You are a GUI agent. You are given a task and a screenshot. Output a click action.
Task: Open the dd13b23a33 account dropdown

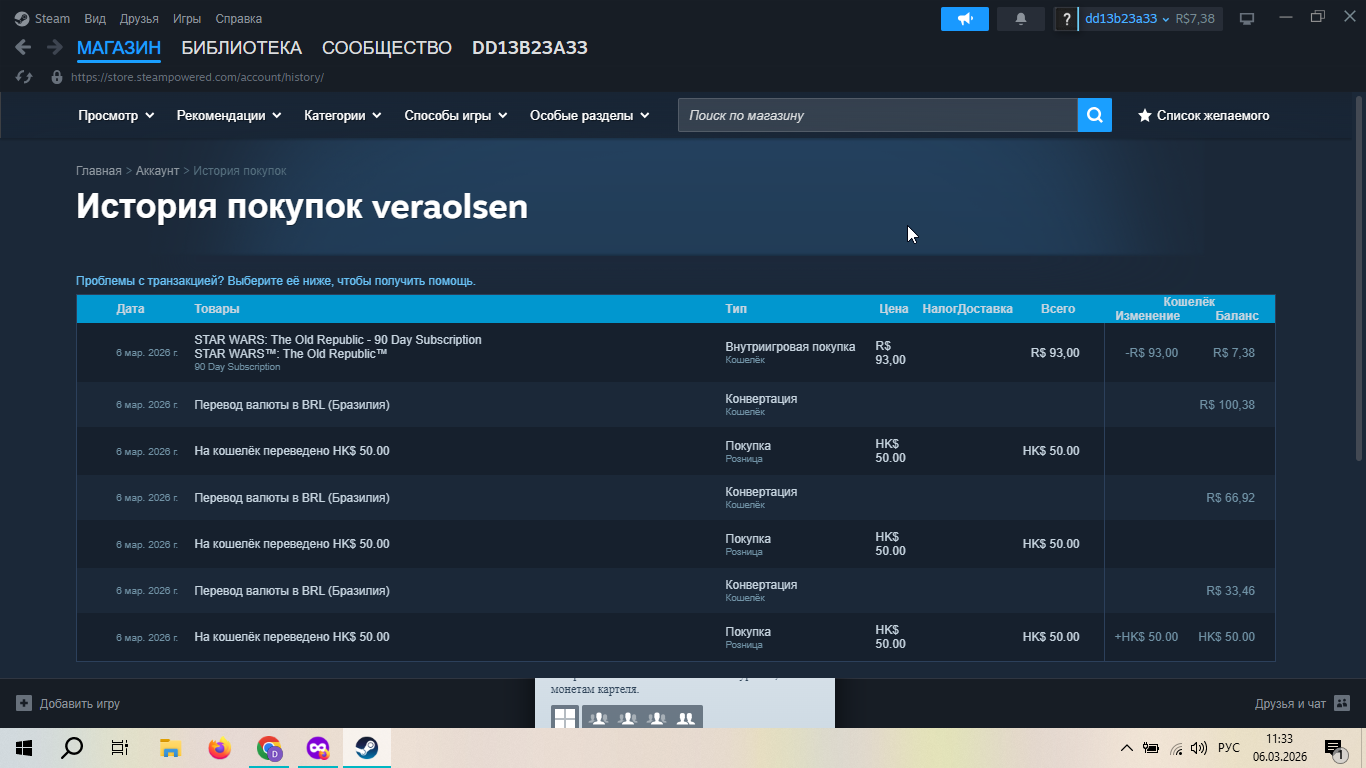tap(1127, 19)
